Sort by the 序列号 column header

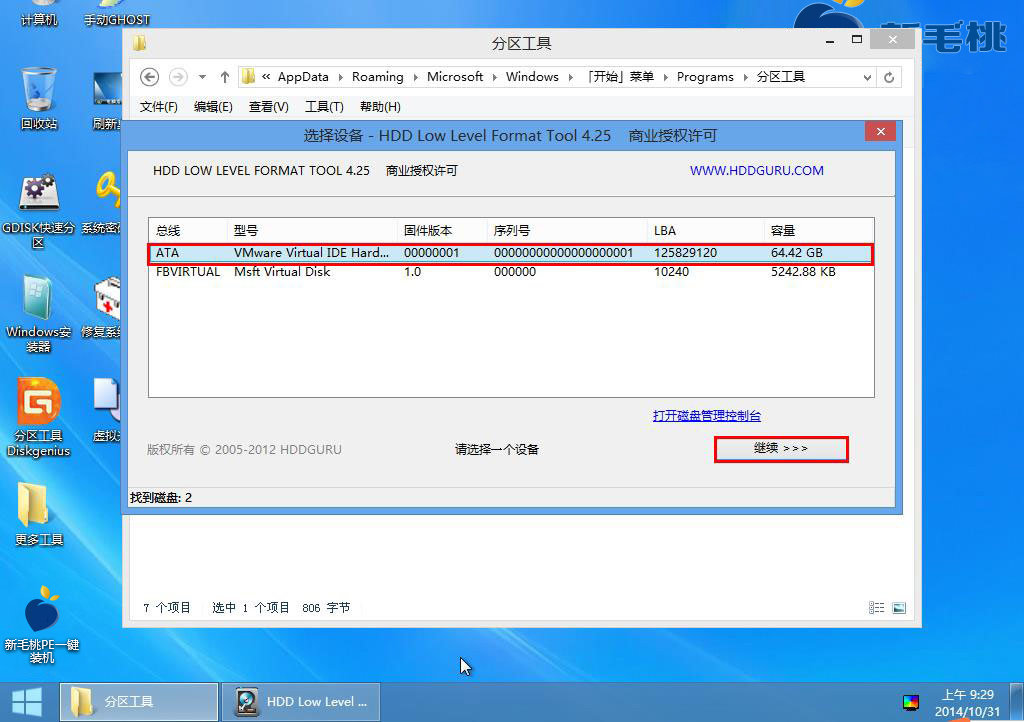[x=567, y=230]
